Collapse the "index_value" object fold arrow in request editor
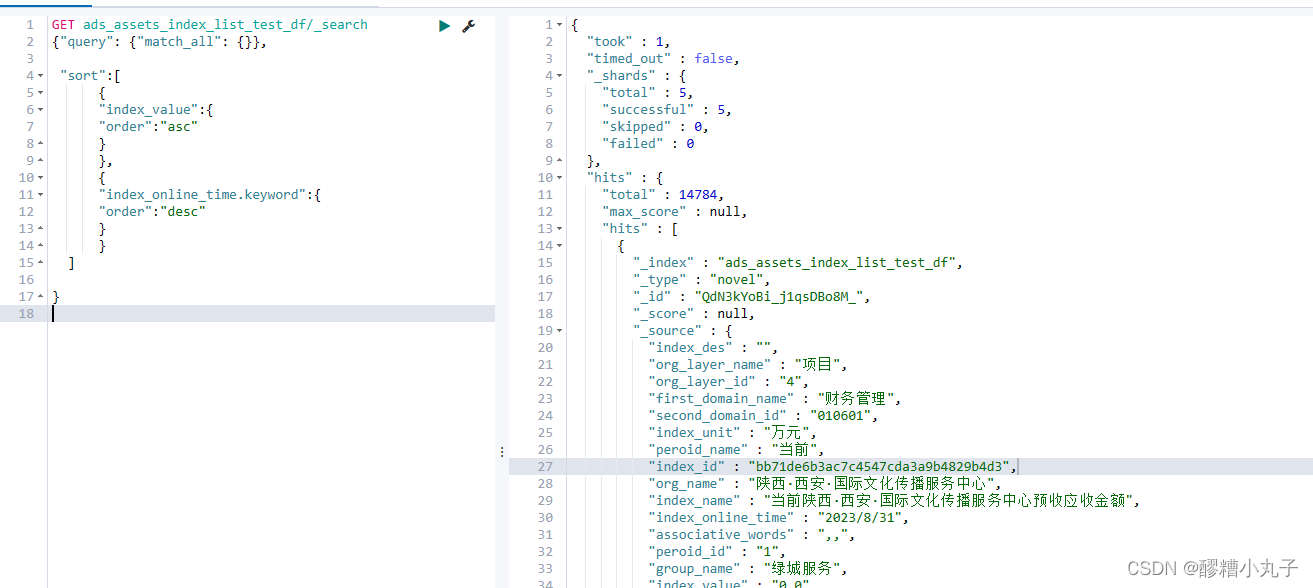This screenshot has height=588, width=1313. click(39, 110)
